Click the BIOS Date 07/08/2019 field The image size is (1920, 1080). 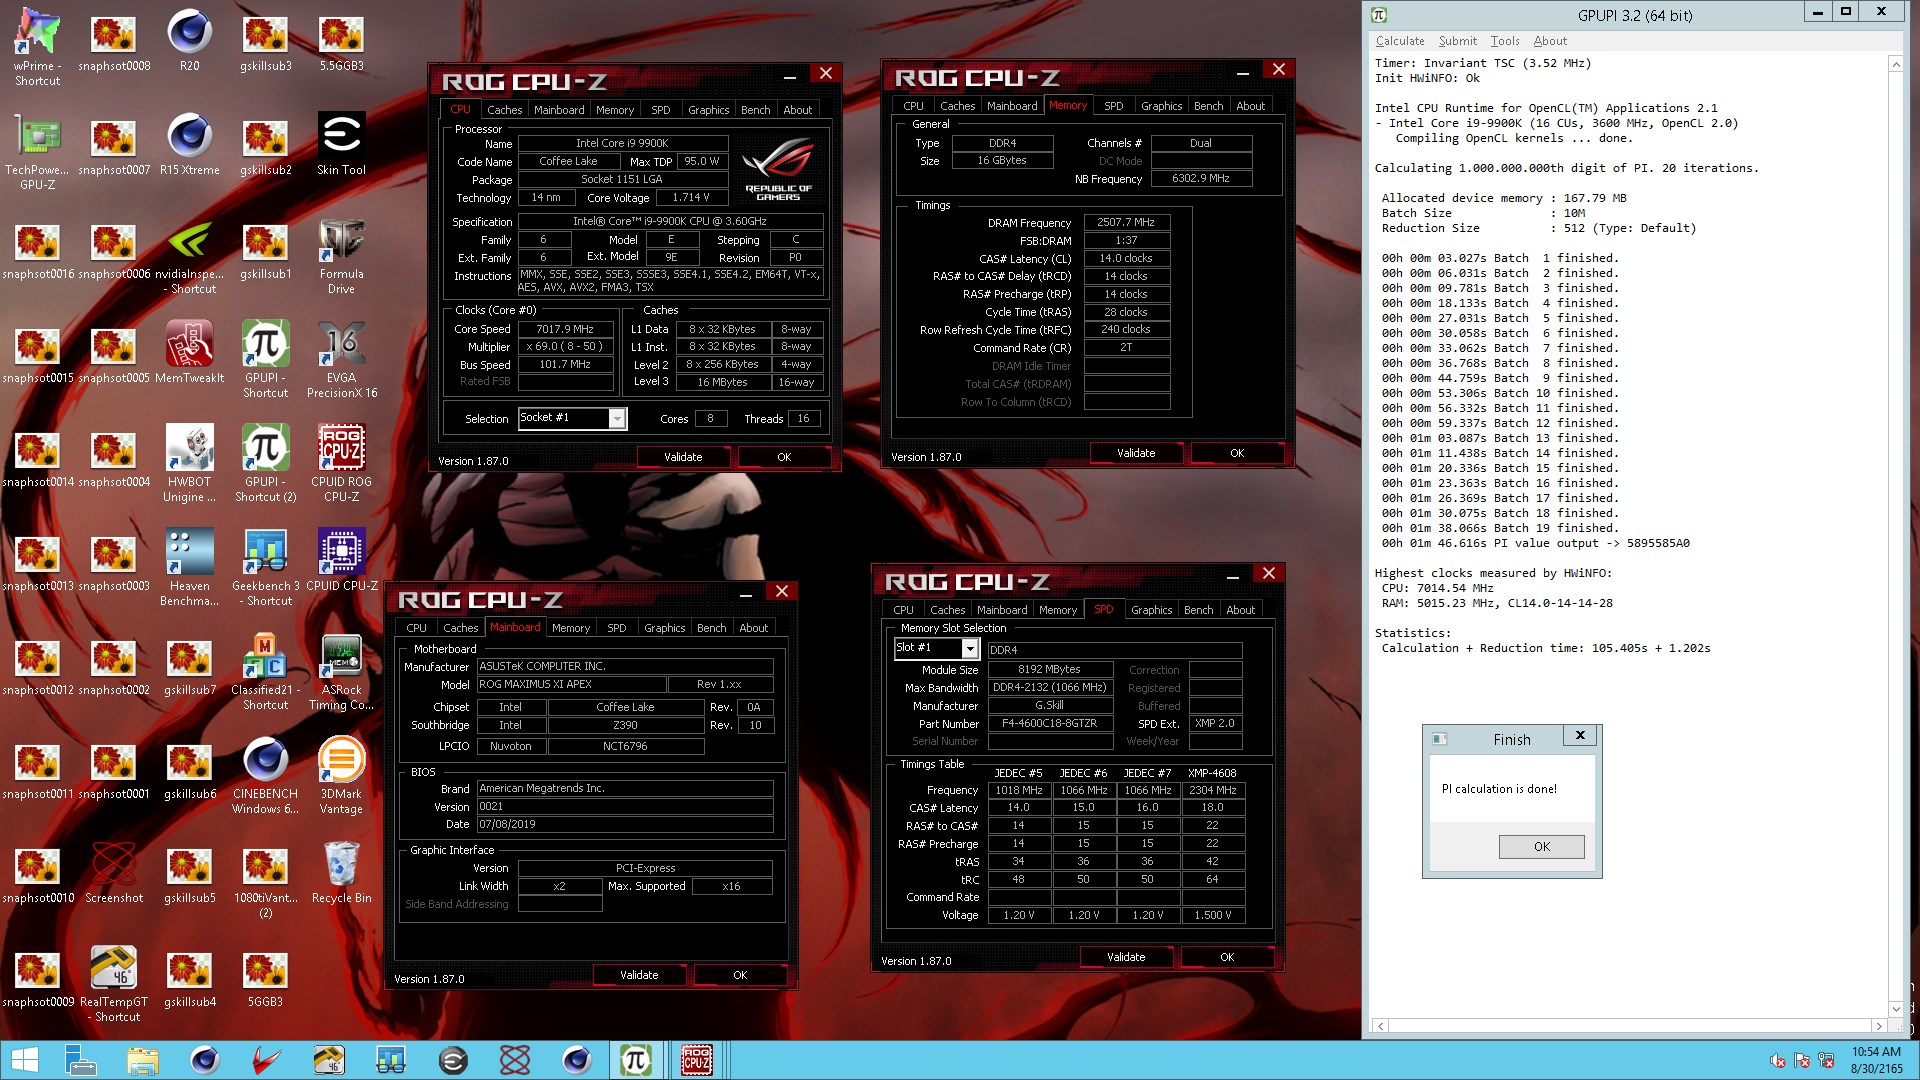pos(625,824)
